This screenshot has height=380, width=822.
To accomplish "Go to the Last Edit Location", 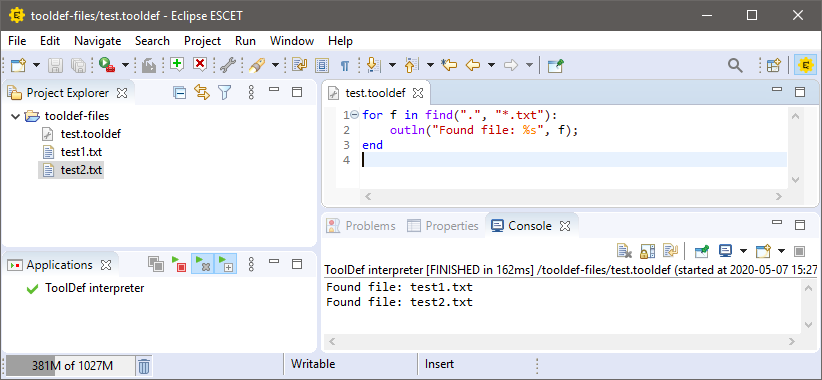I will click(449, 65).
